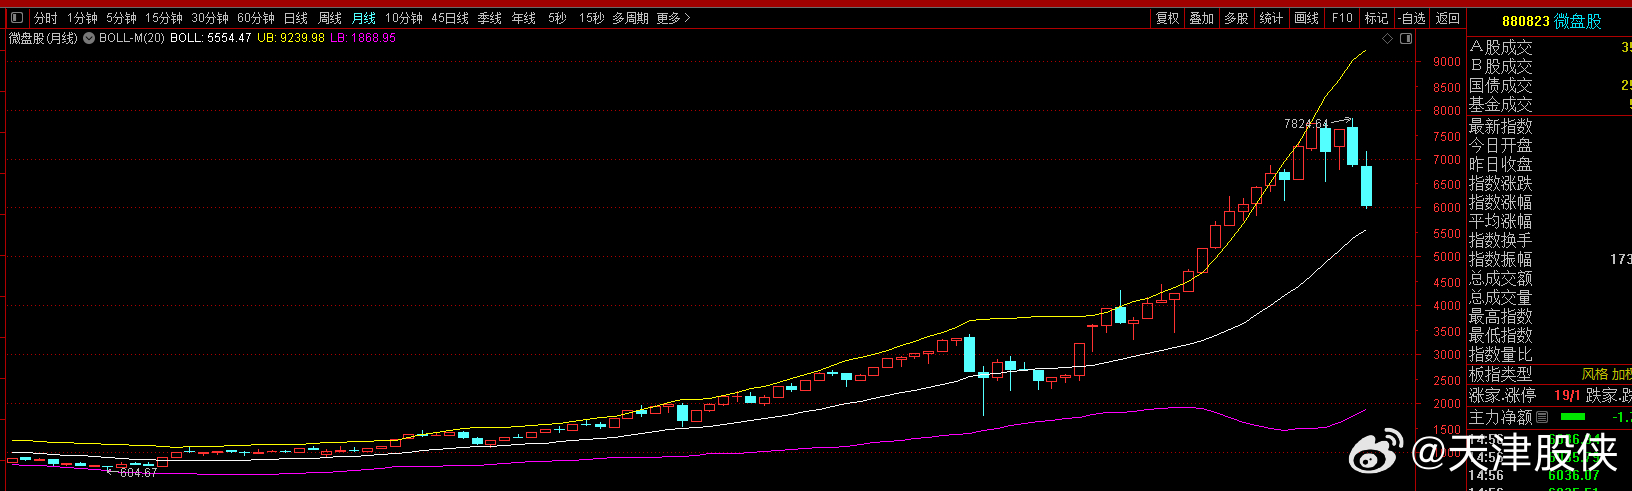Screen dimensions: 1632x491
Task: Select the highlighted 月线 tab
Action: pyautogui.click(x=364, y=18)
